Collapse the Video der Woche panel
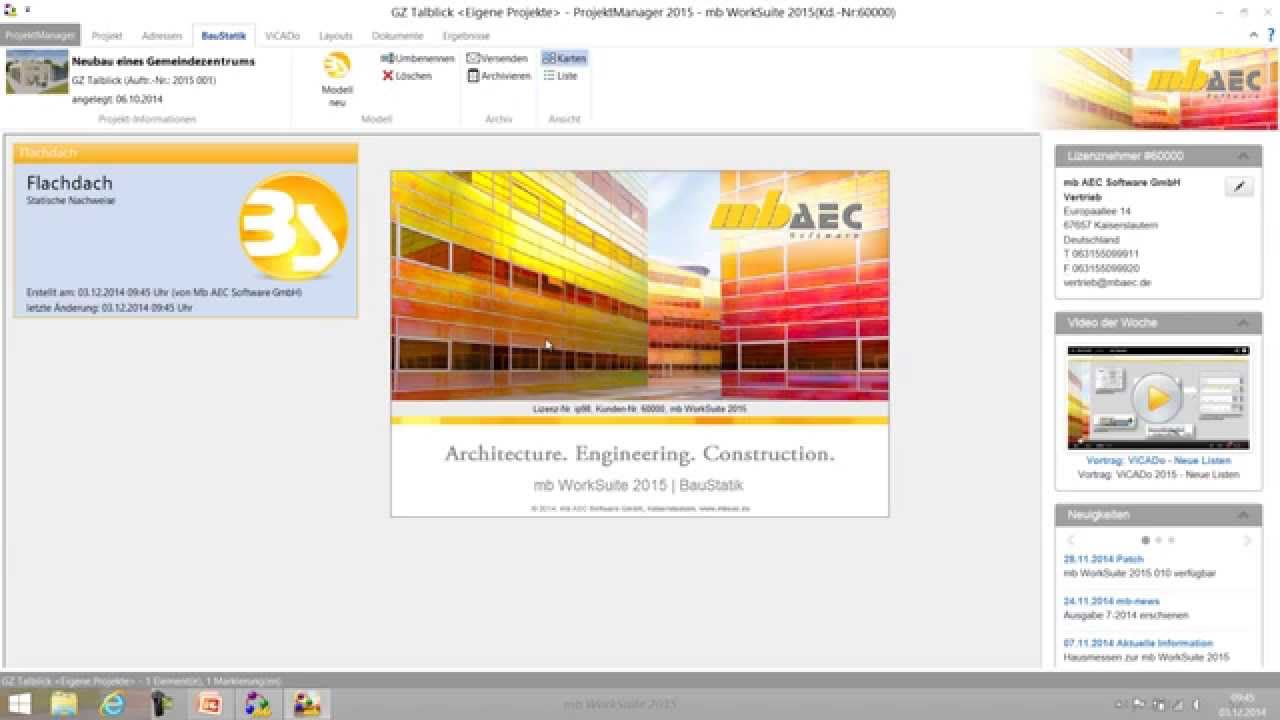Screen dimensions: 1280x720 tap(1243, 323)
